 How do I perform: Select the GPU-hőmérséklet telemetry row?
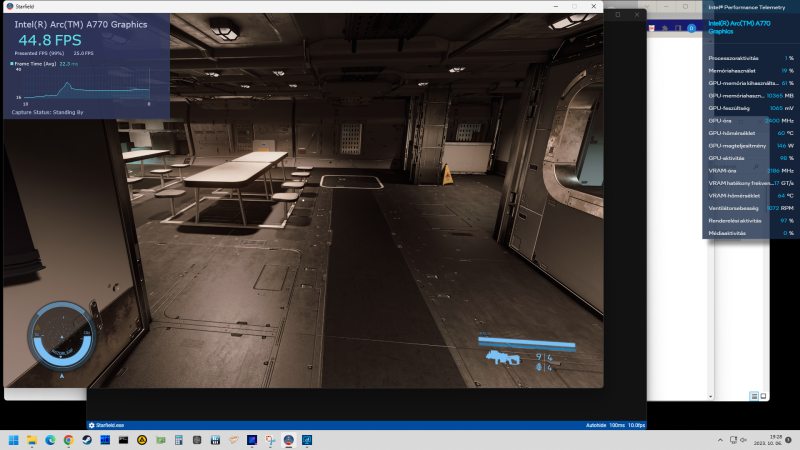pos(751,133)
